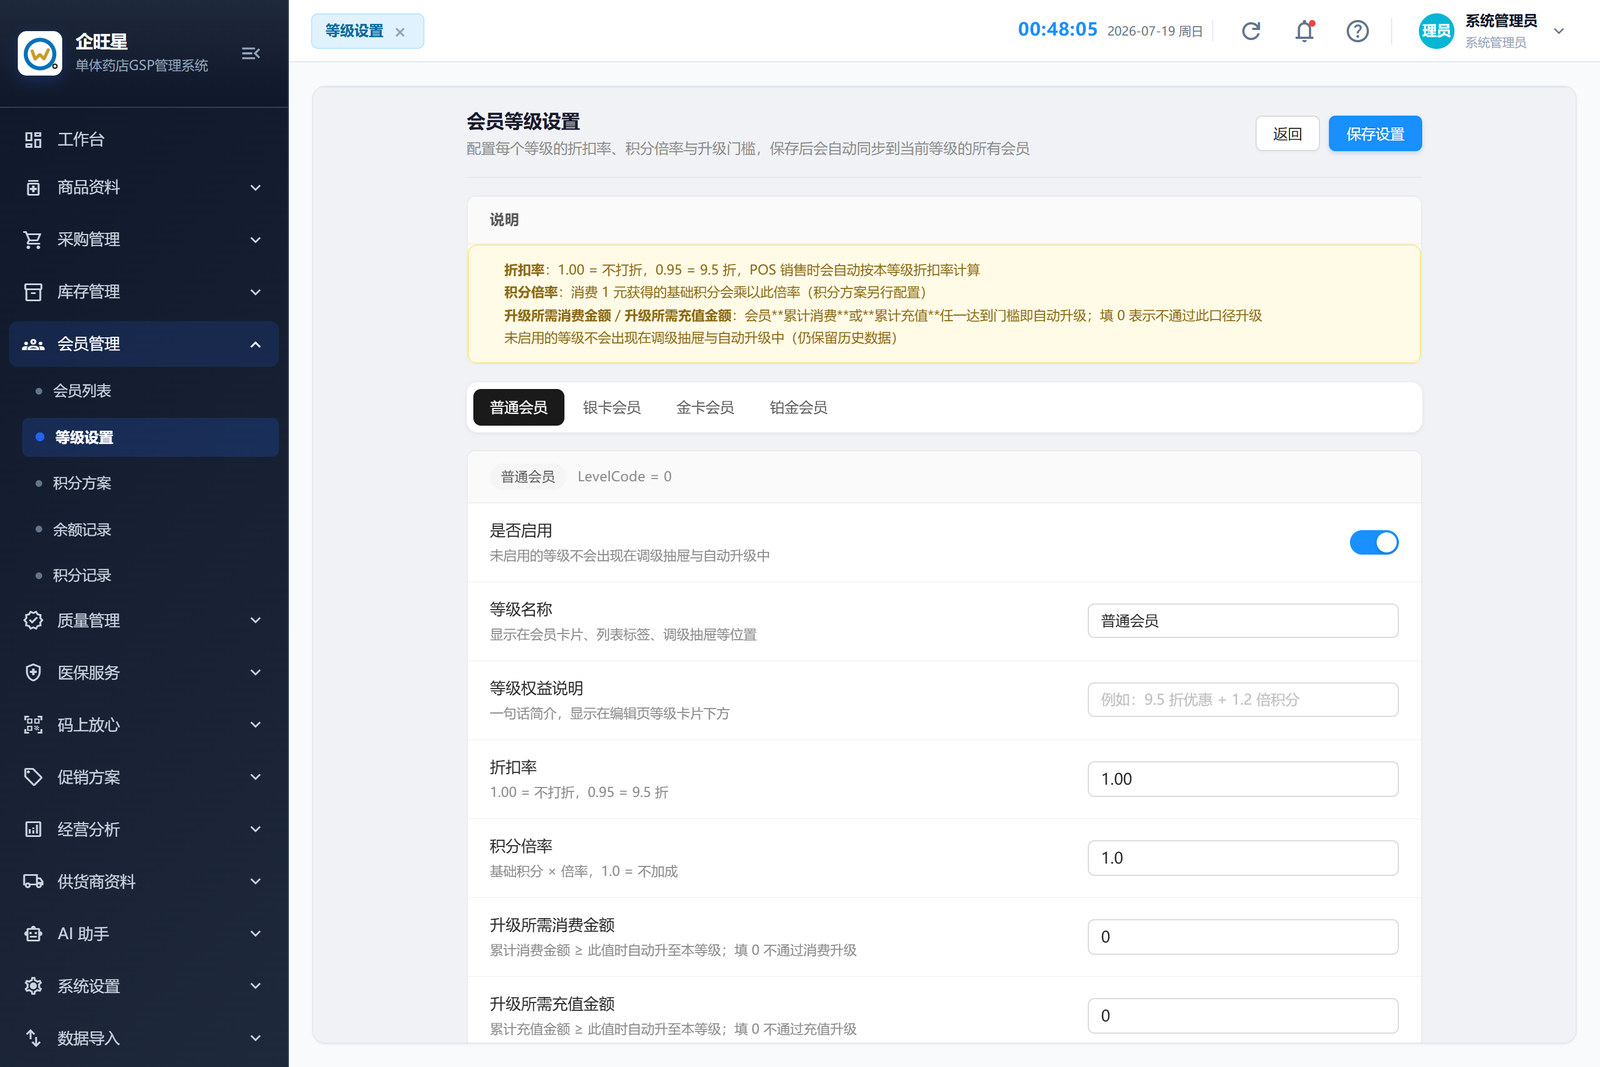Click the 码上放心 QR scan icon
This screenshot has width=1600, height=1067.
click(x=33, y=725)
